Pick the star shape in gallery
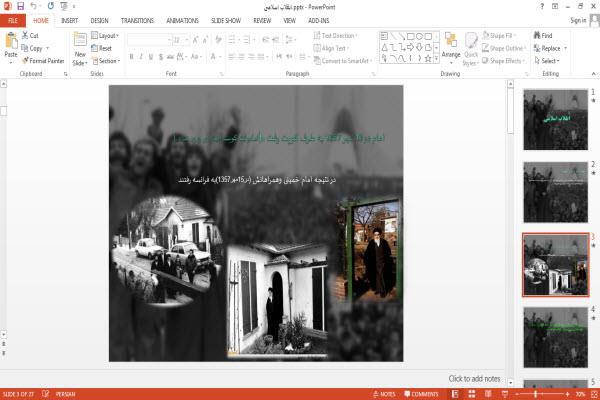 pos(428,59)
